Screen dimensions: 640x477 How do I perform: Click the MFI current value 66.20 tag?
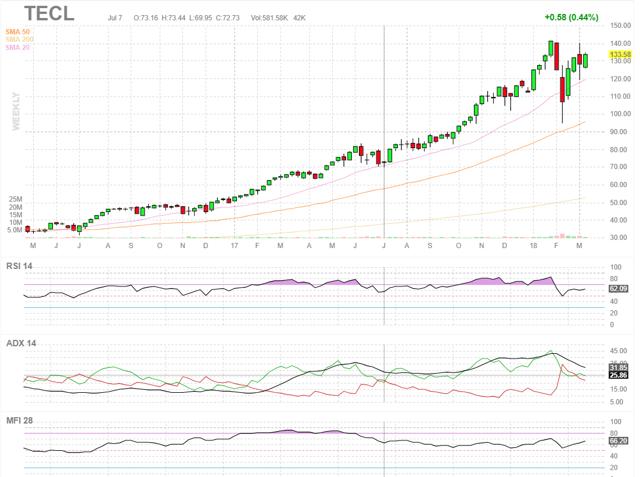click(x=618, y=441)
